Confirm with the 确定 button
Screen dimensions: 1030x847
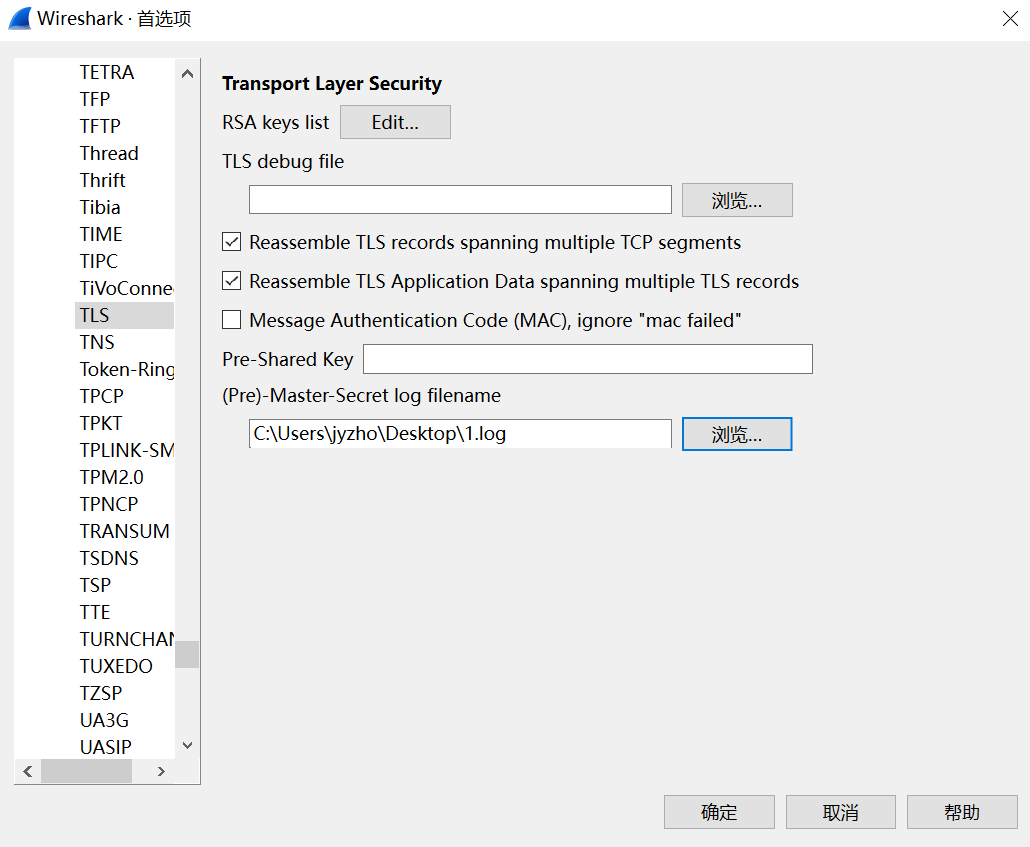719,812
